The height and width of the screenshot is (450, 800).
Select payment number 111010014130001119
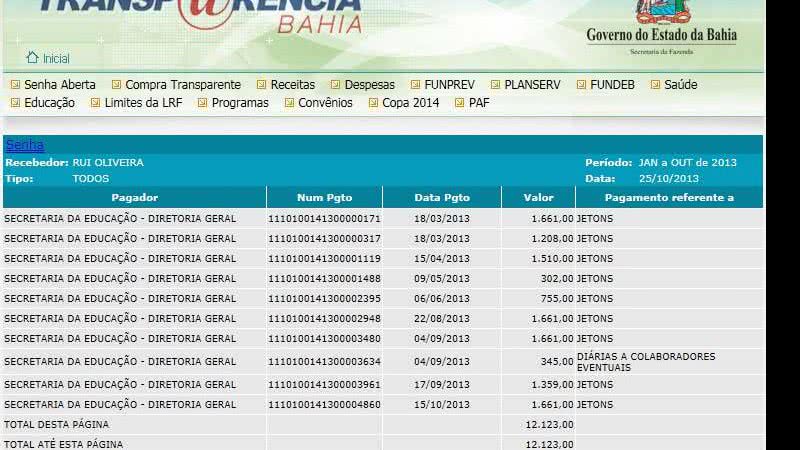[x=324, y=258]
